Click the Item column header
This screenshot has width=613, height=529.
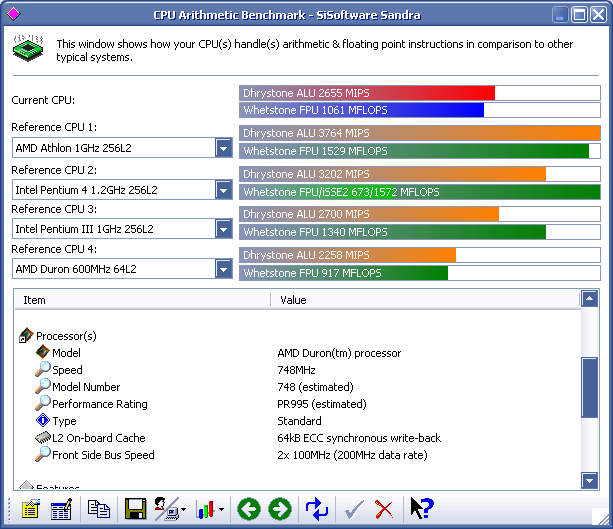(x=142, y=300)
